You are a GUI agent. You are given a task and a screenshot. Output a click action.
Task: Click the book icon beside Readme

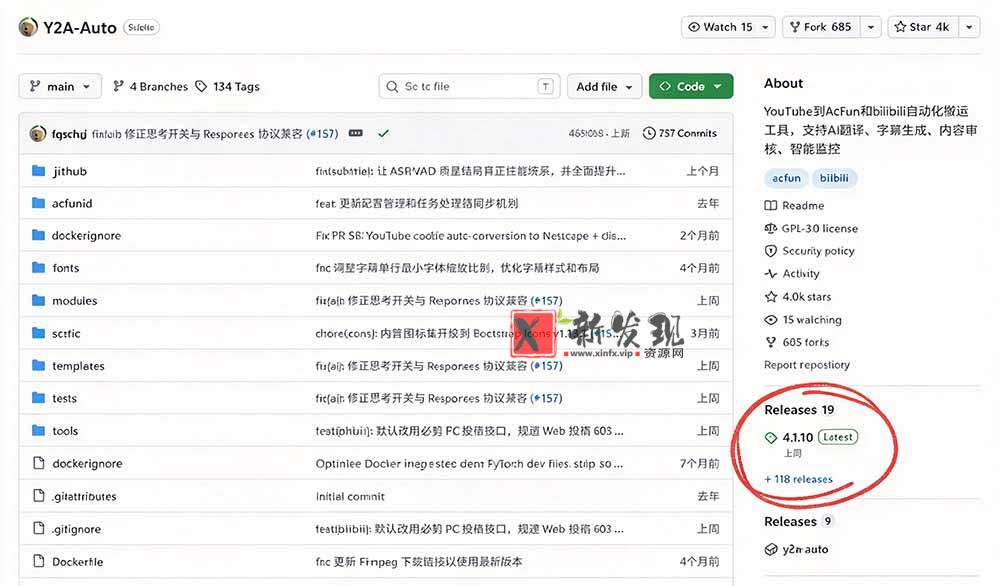click(770, 205)
